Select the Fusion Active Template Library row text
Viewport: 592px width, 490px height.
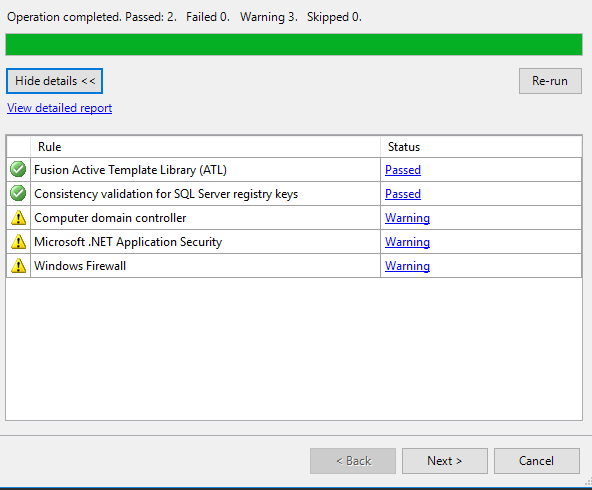tap(130, 170)
